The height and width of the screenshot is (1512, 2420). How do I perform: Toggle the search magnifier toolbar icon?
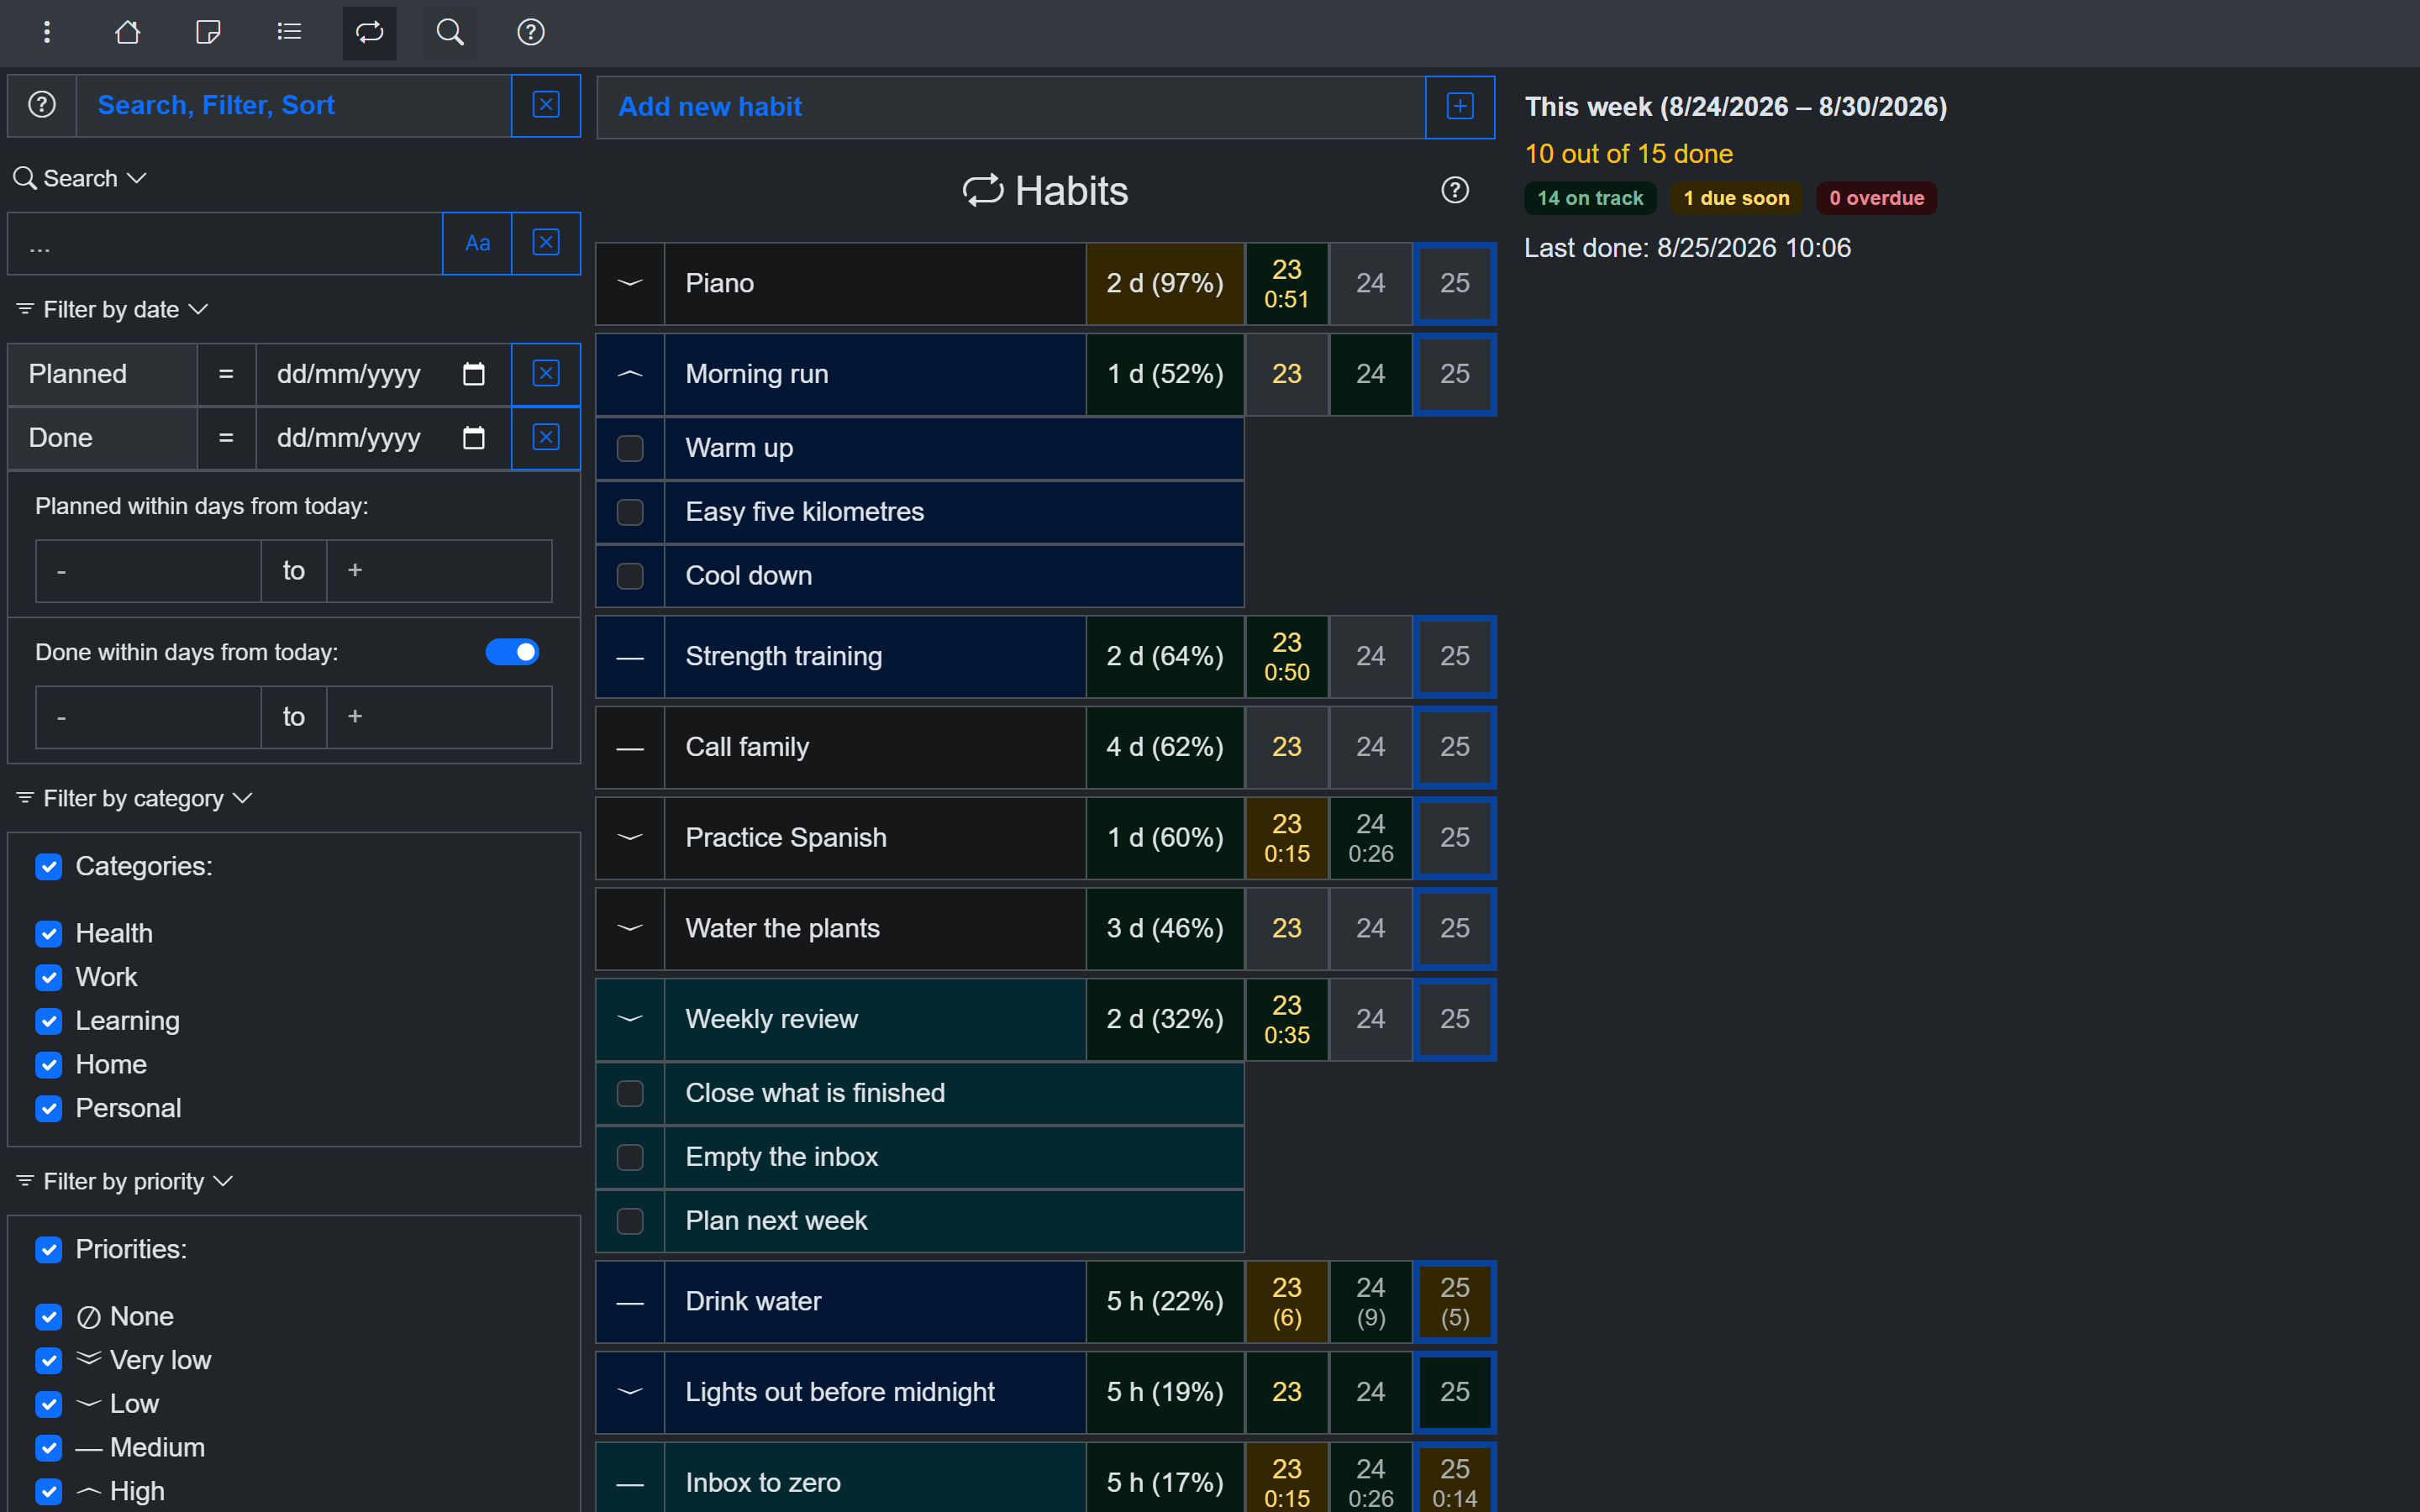pos(450,32)
